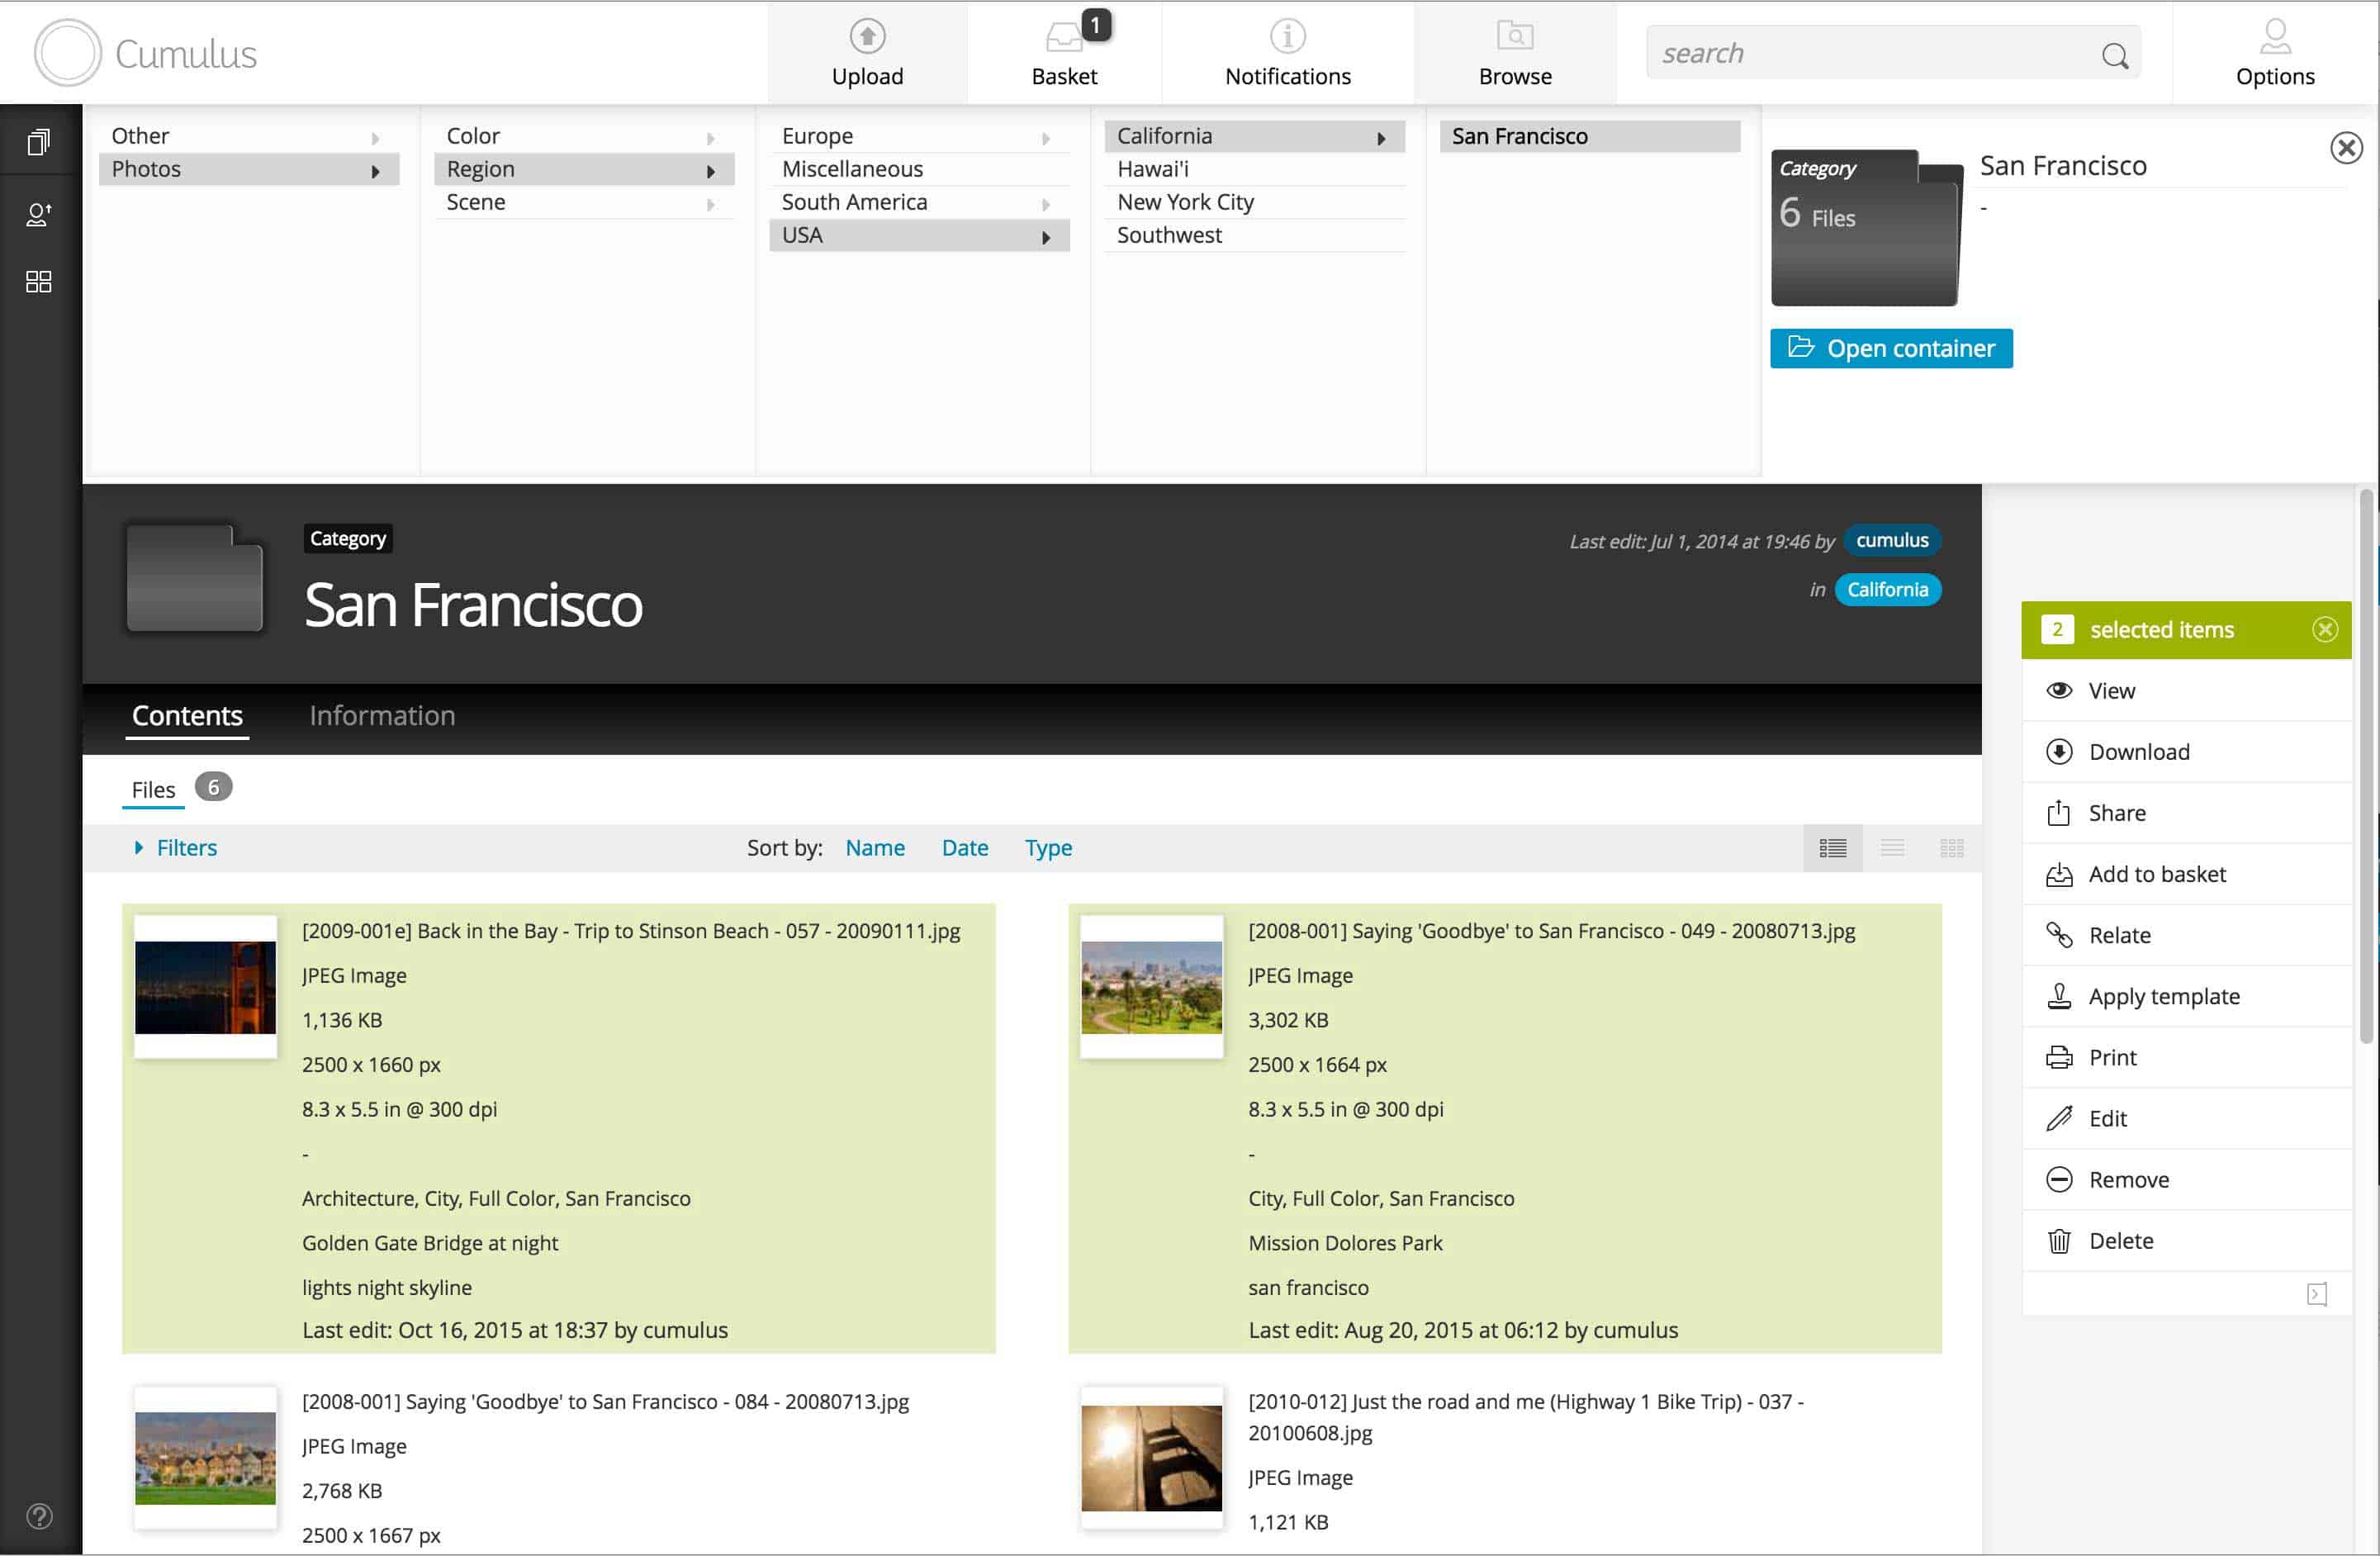Open the Upload panel
Viewport: 2380px width, 1556px height.
click(866, 52)
